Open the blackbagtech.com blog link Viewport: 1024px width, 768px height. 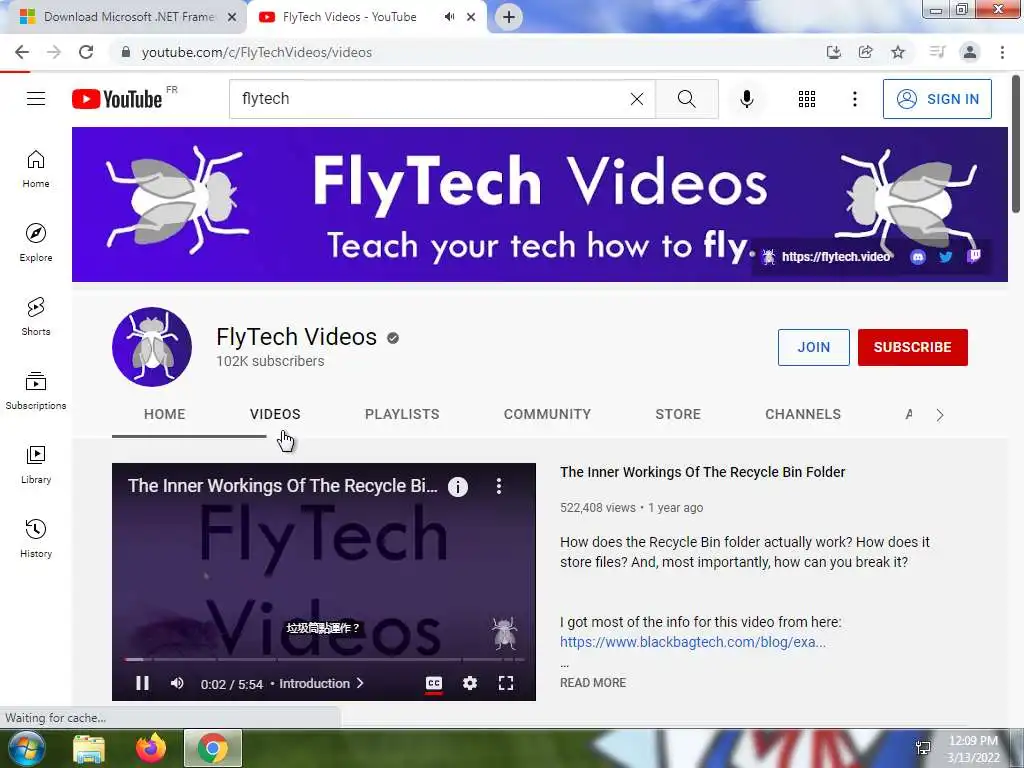pos(692,642)
